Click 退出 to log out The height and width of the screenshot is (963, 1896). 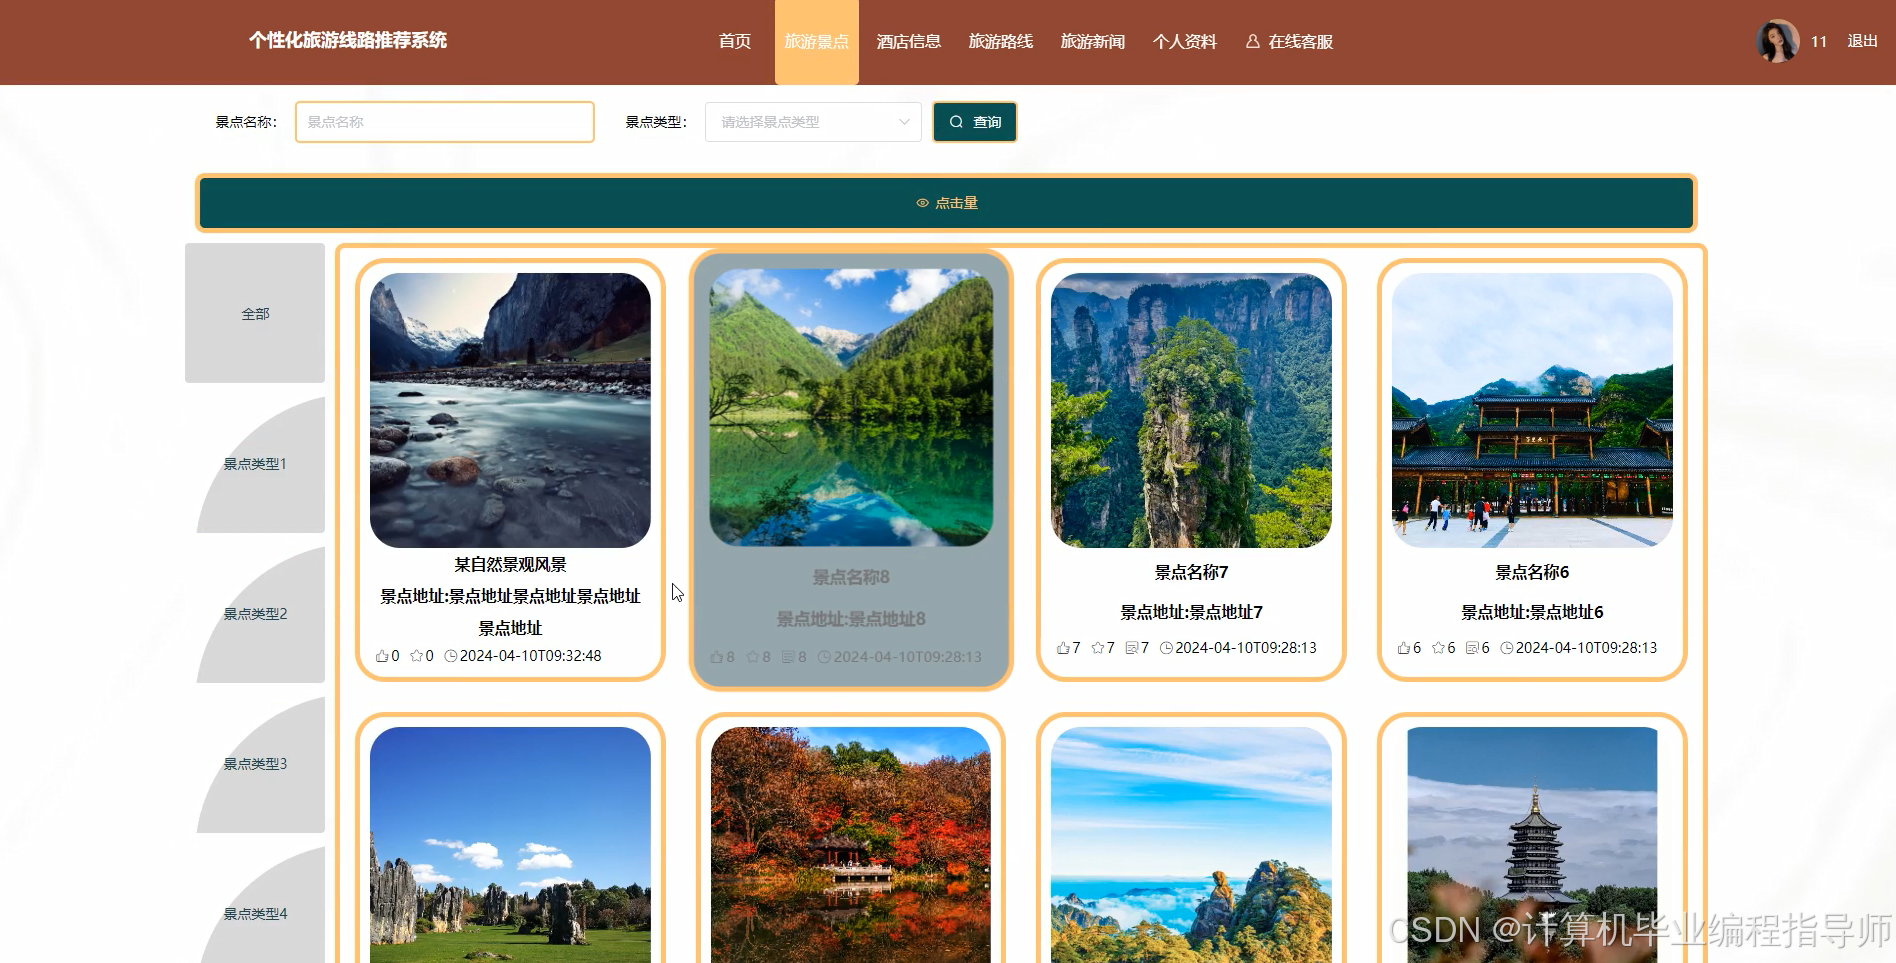pyautogui.click(x=1862, y=41)
